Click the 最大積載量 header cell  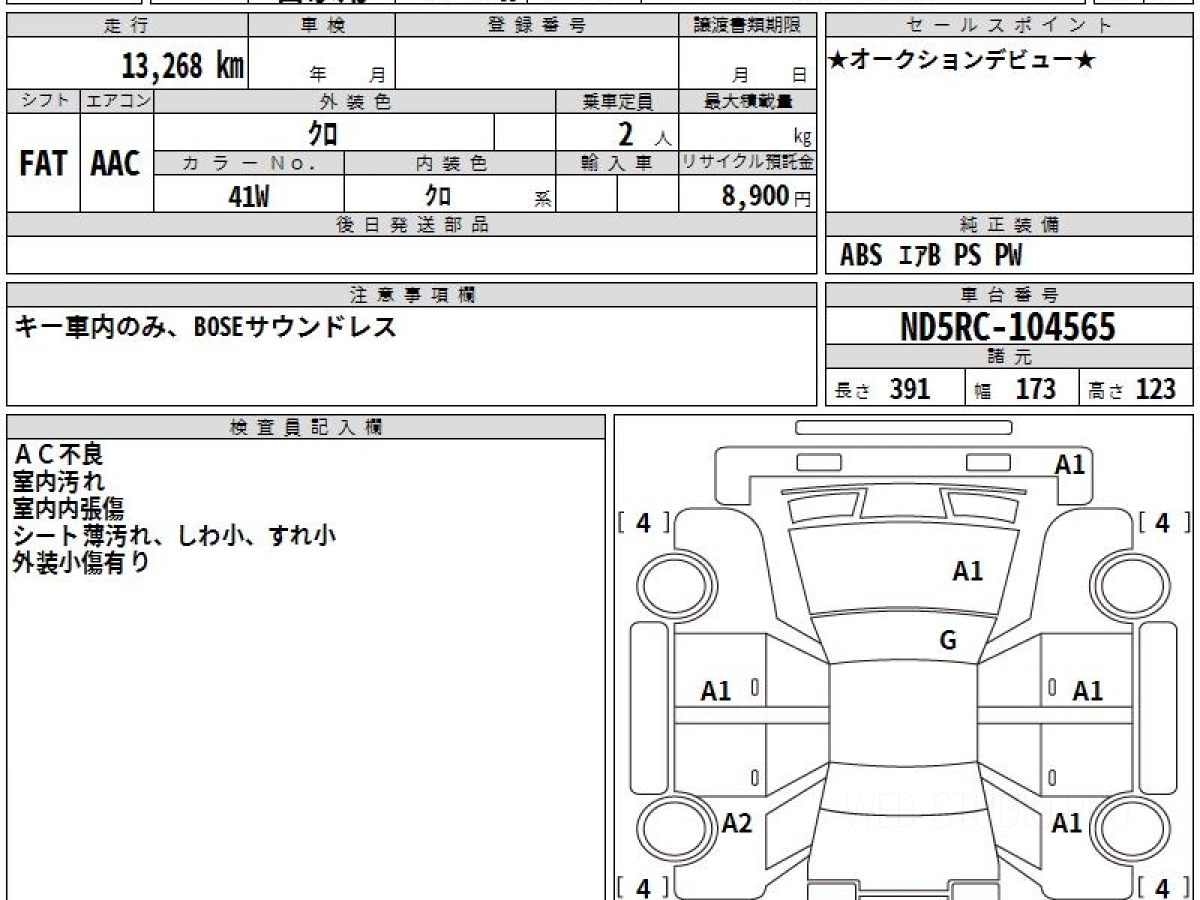click(747, 101)
